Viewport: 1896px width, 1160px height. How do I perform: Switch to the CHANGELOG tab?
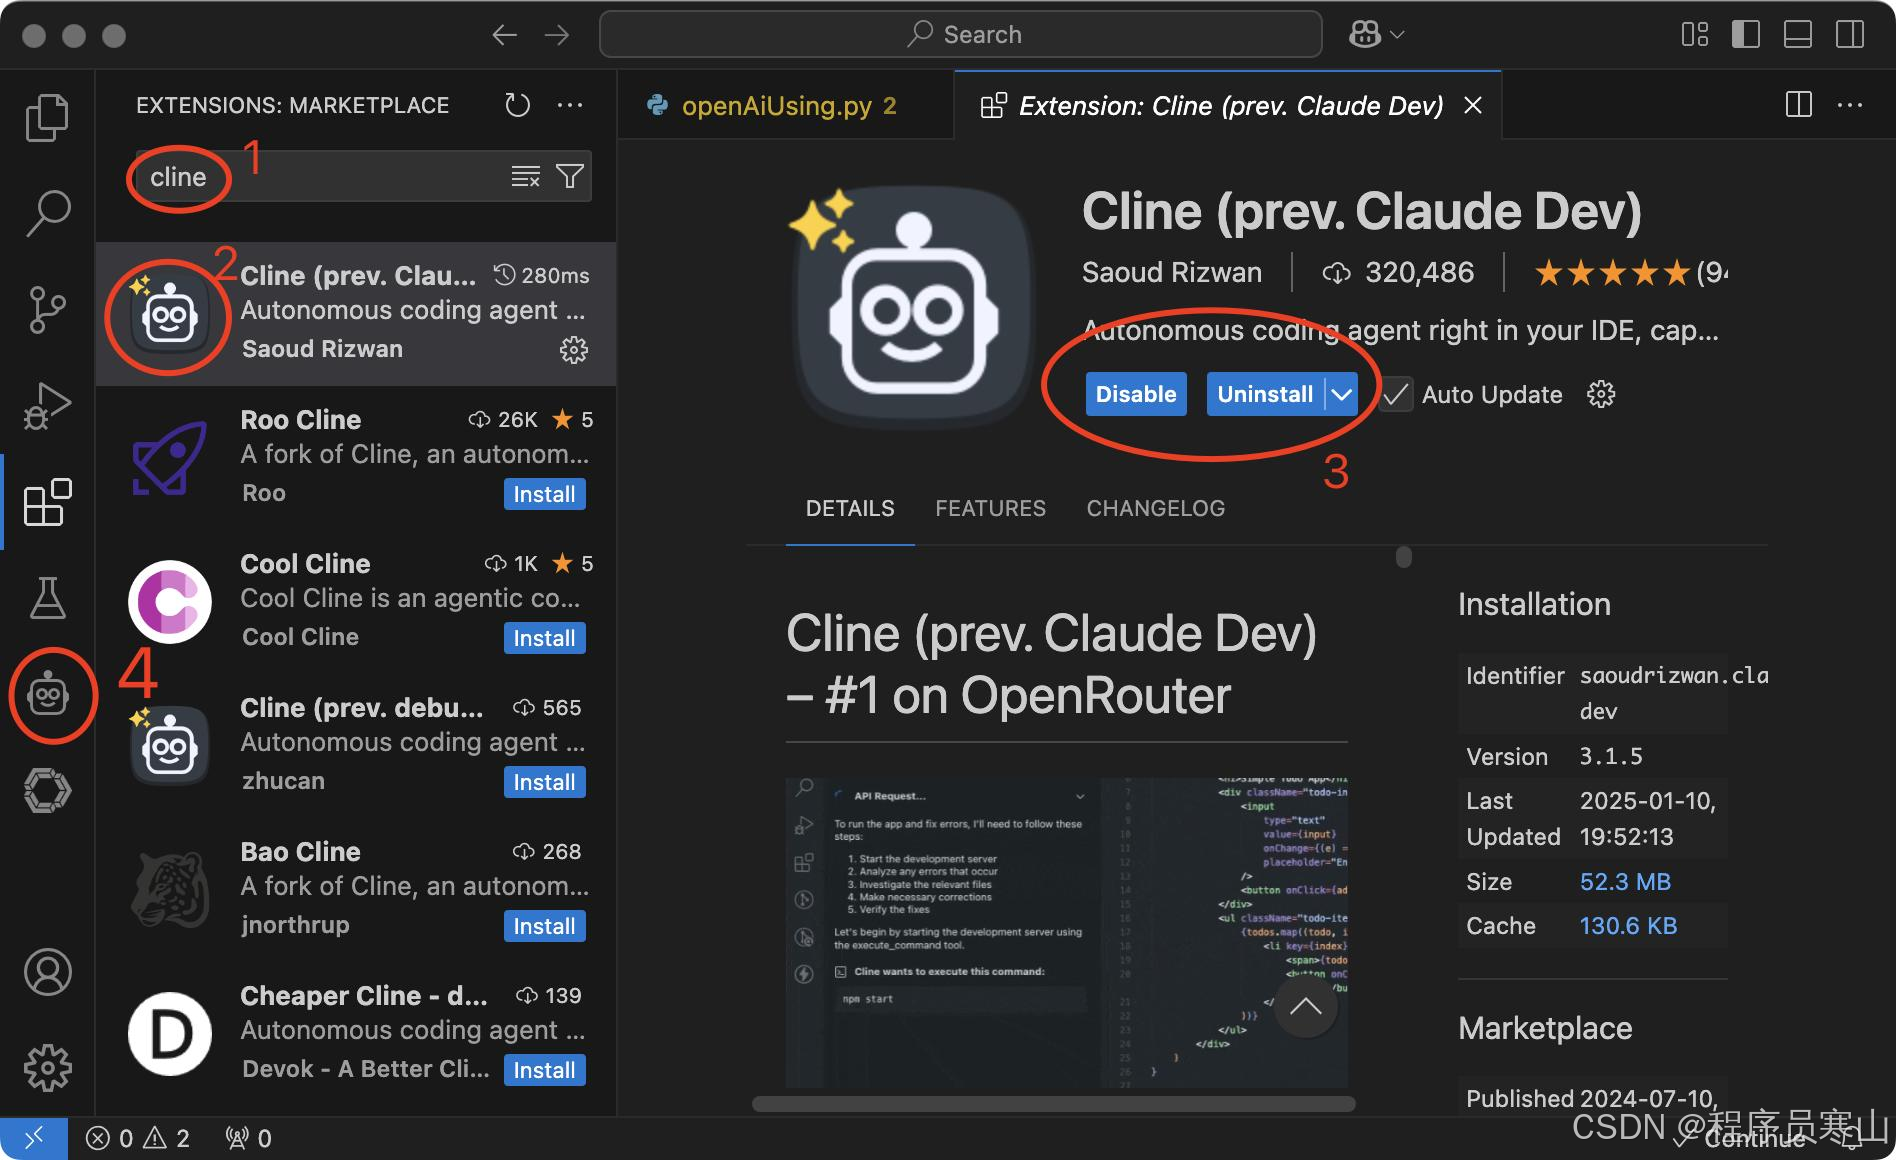coord(1155,508)
